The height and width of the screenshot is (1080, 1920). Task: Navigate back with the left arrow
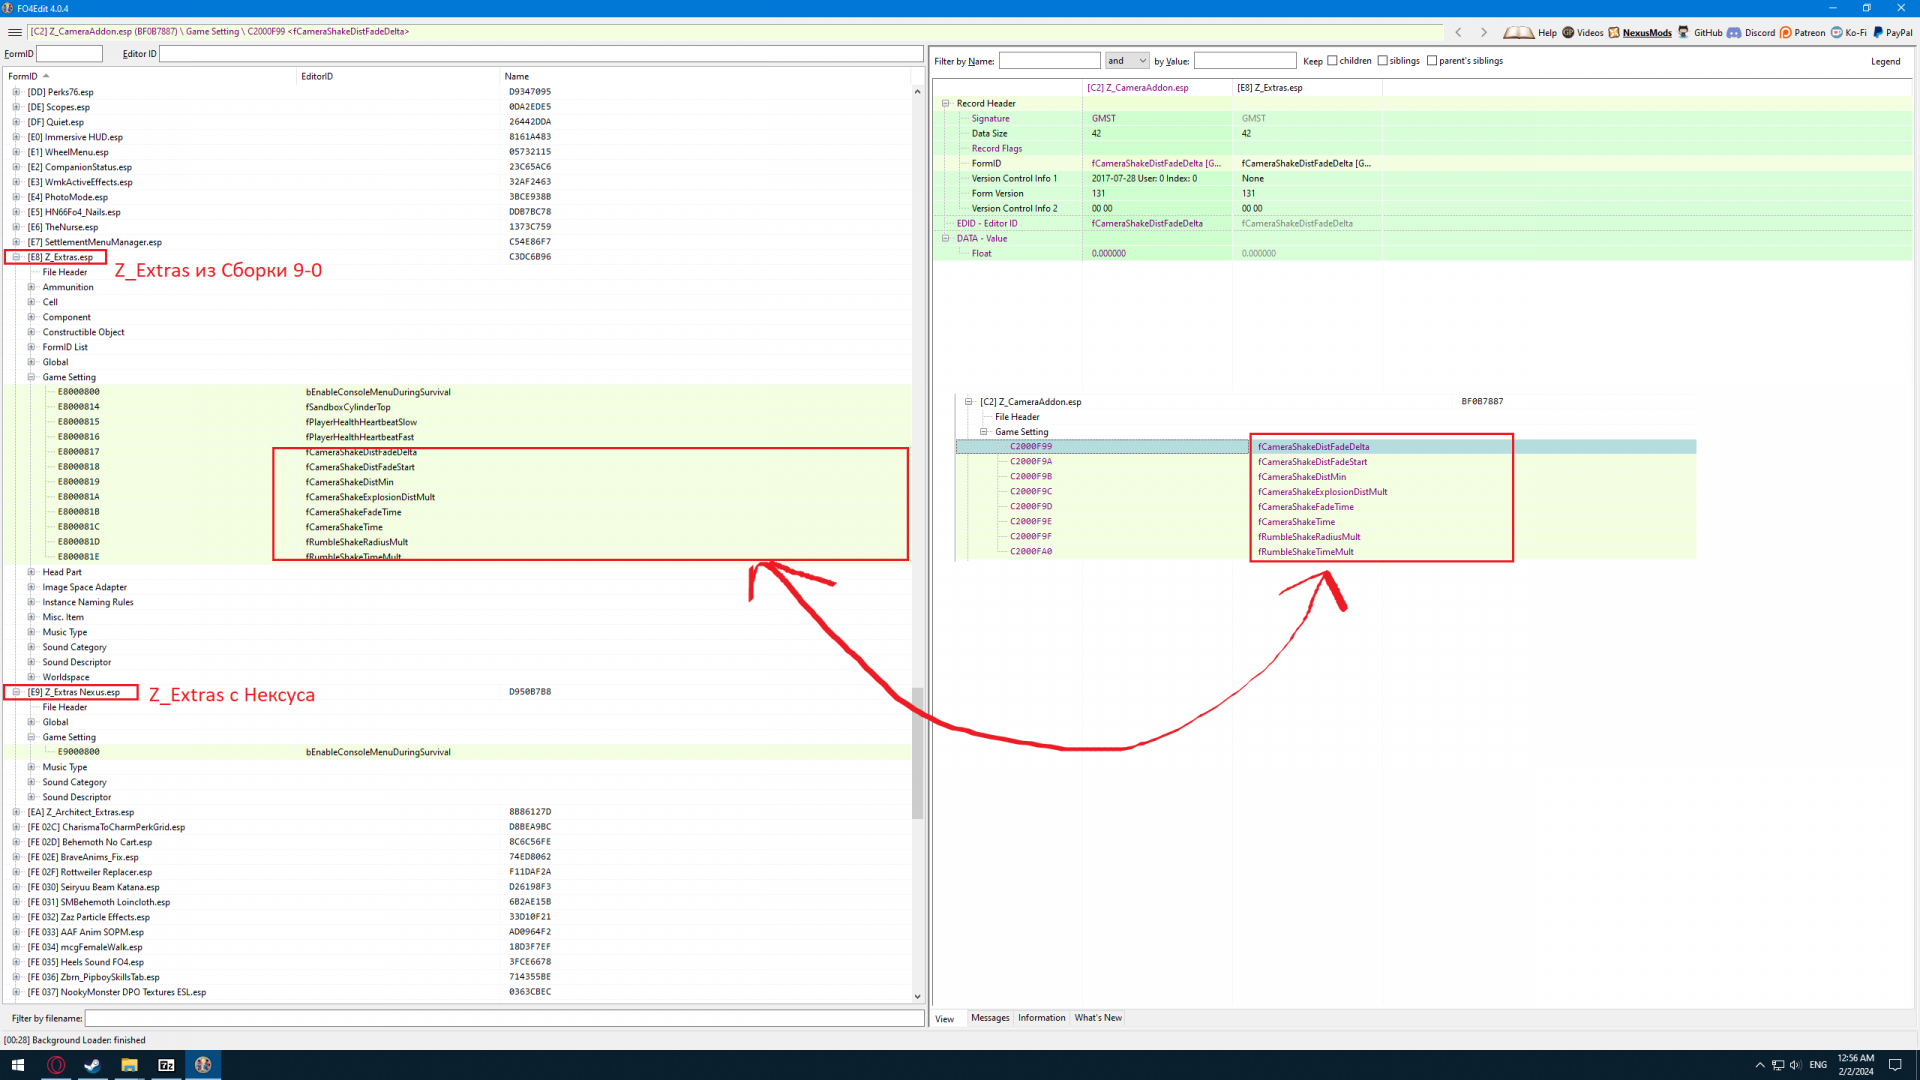pyautogui.click(x=1458, y=33)
